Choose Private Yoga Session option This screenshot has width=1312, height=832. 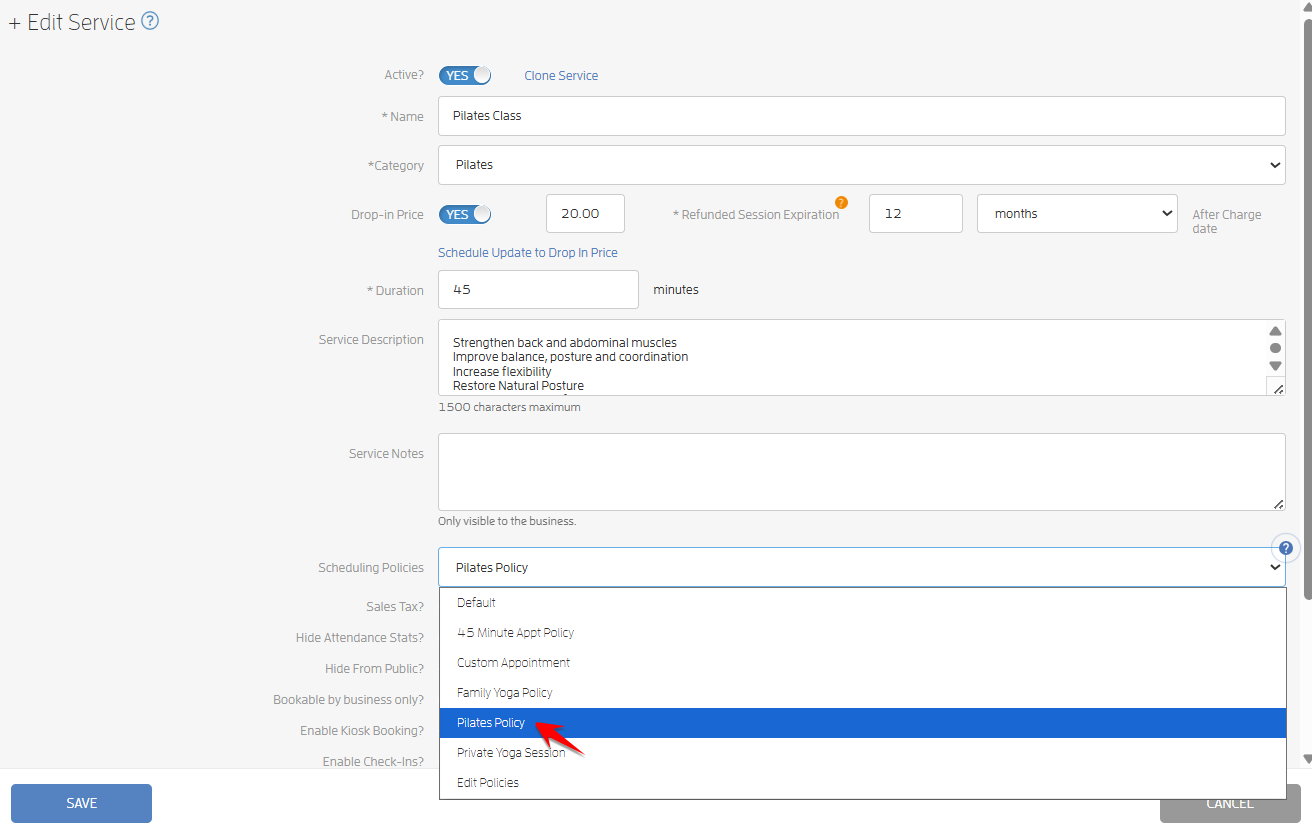point(863,753)
